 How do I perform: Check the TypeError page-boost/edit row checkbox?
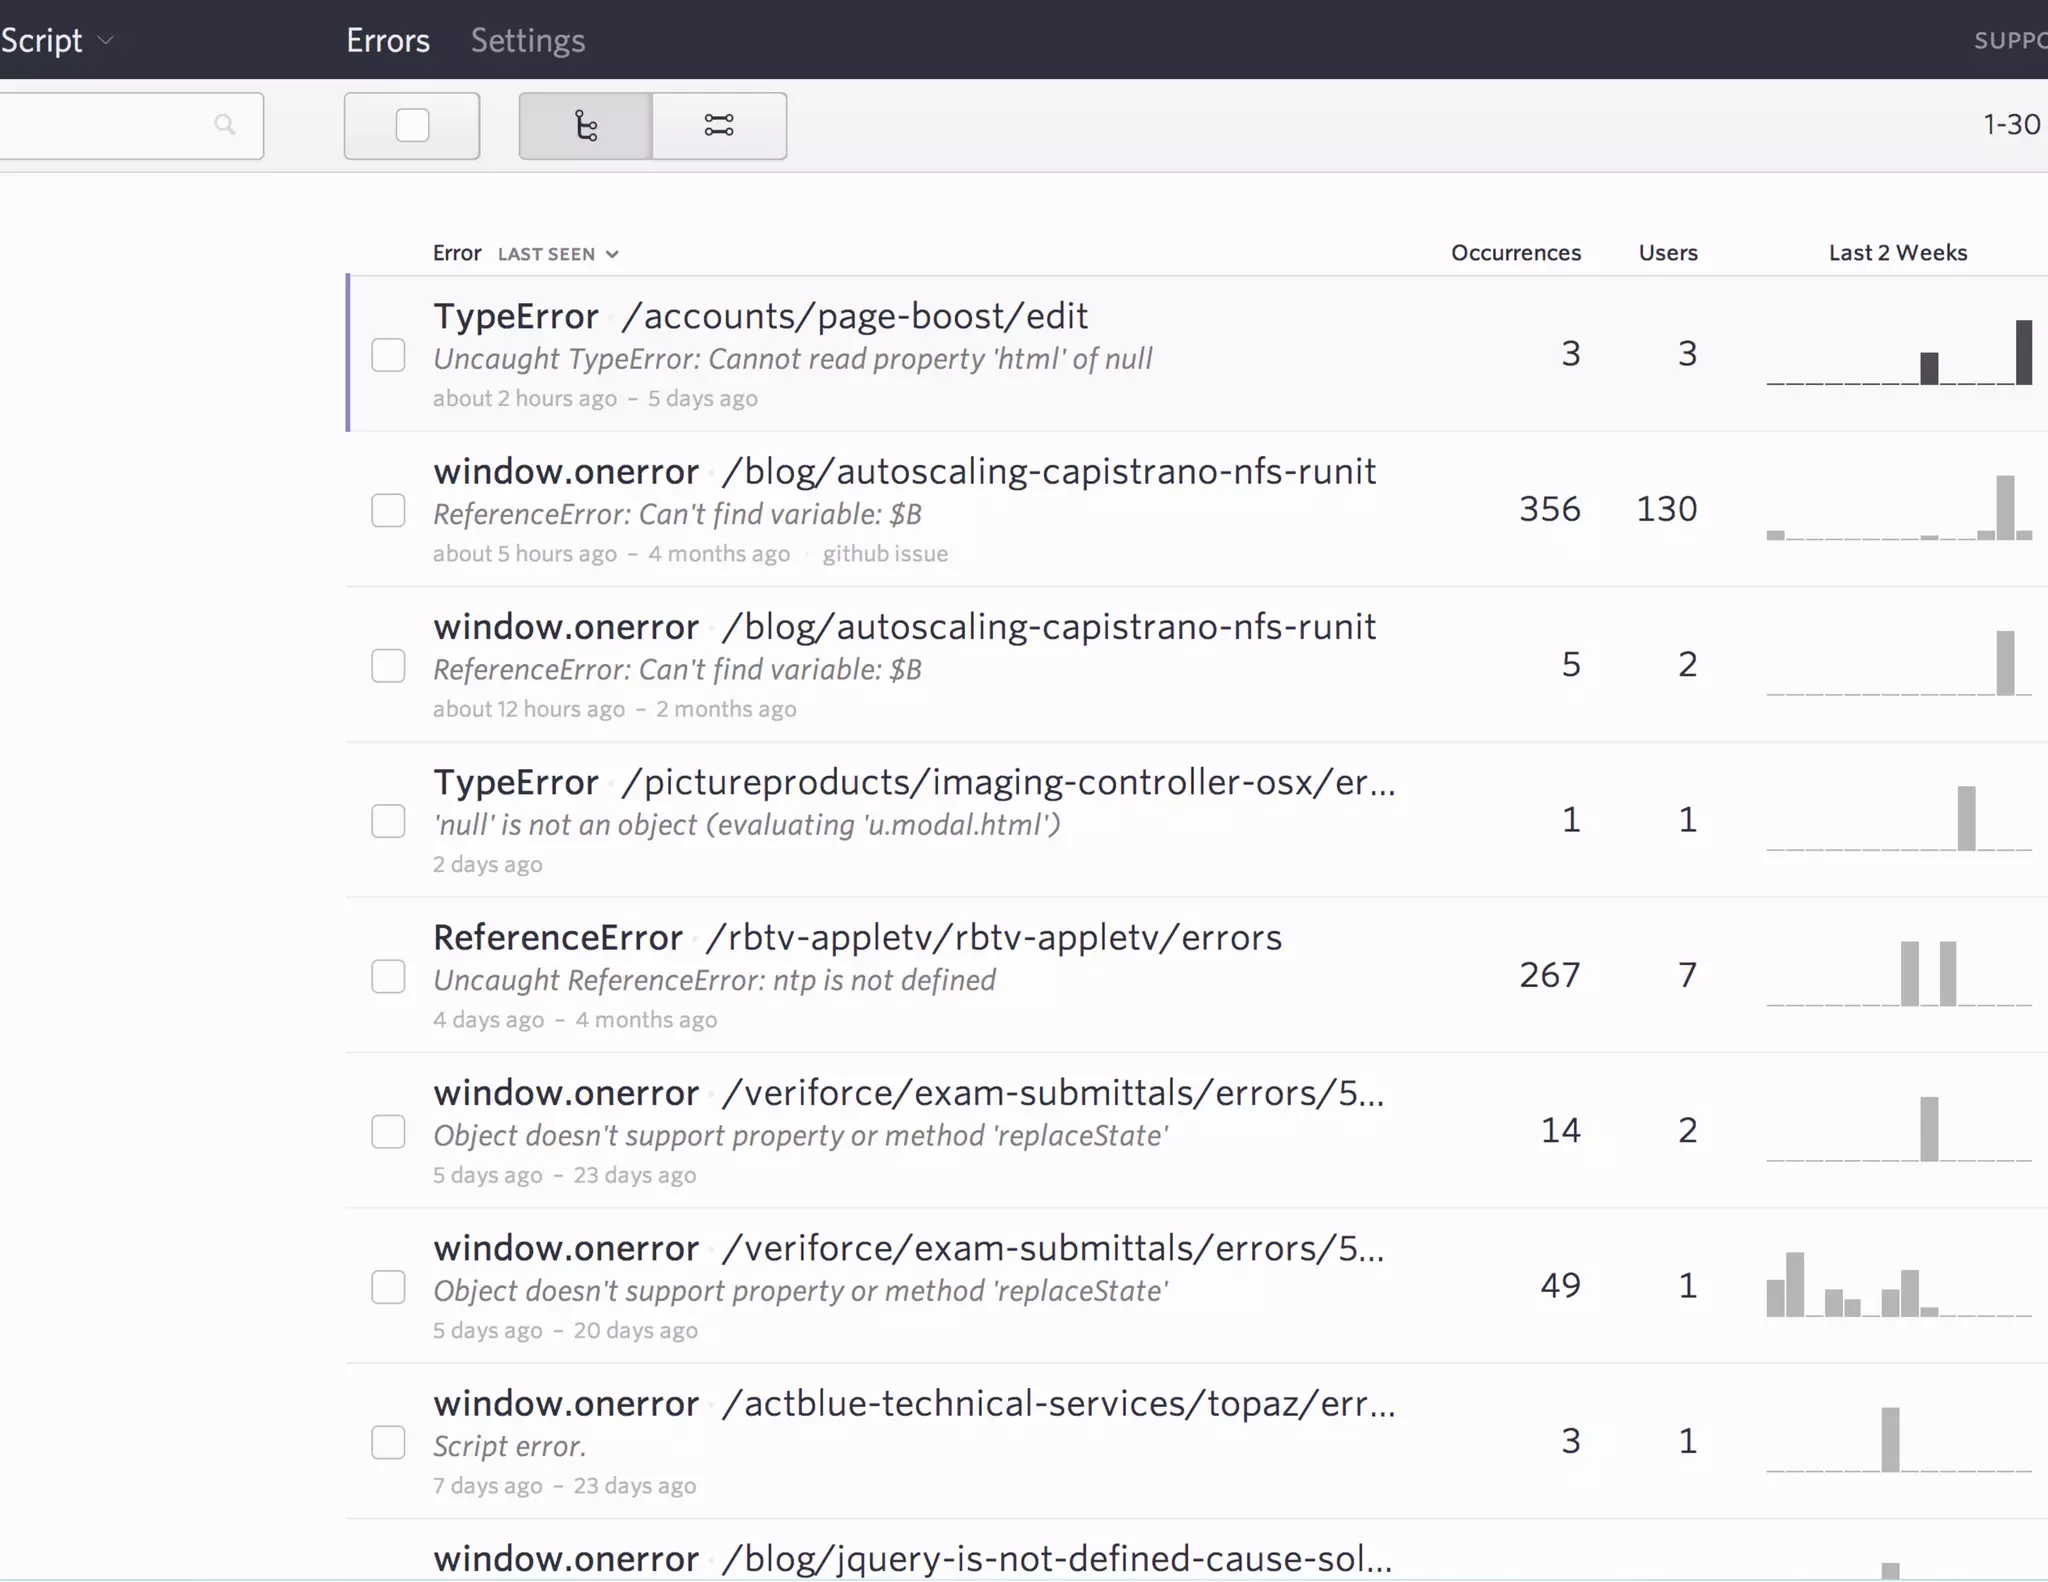pyautogui.click(x=388, y=355)
